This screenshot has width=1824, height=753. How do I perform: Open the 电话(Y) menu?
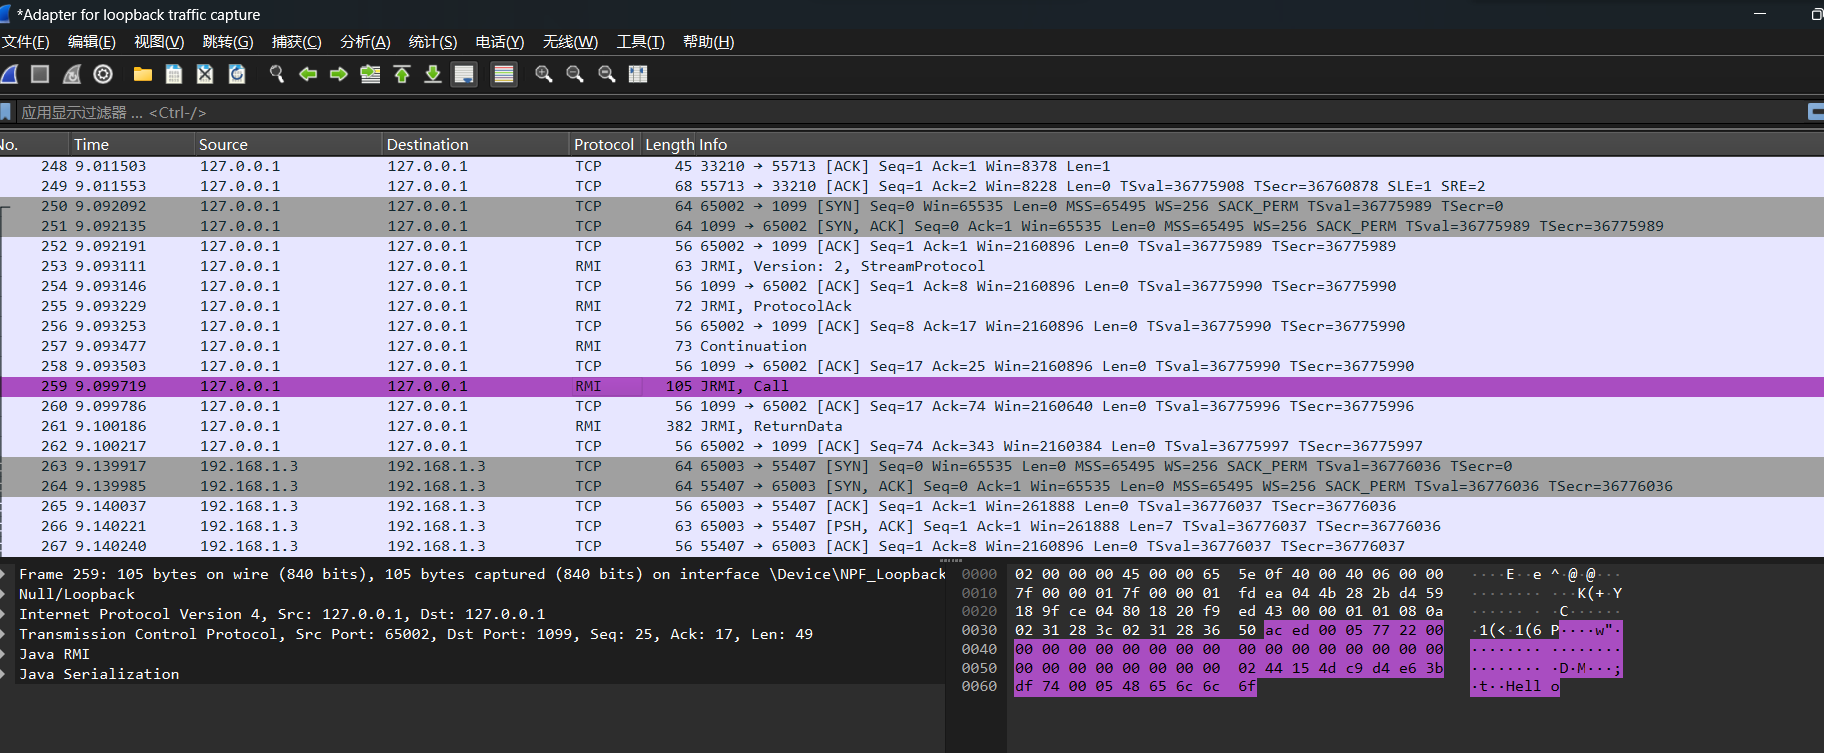pyautogui.click(x=500, y=42)
